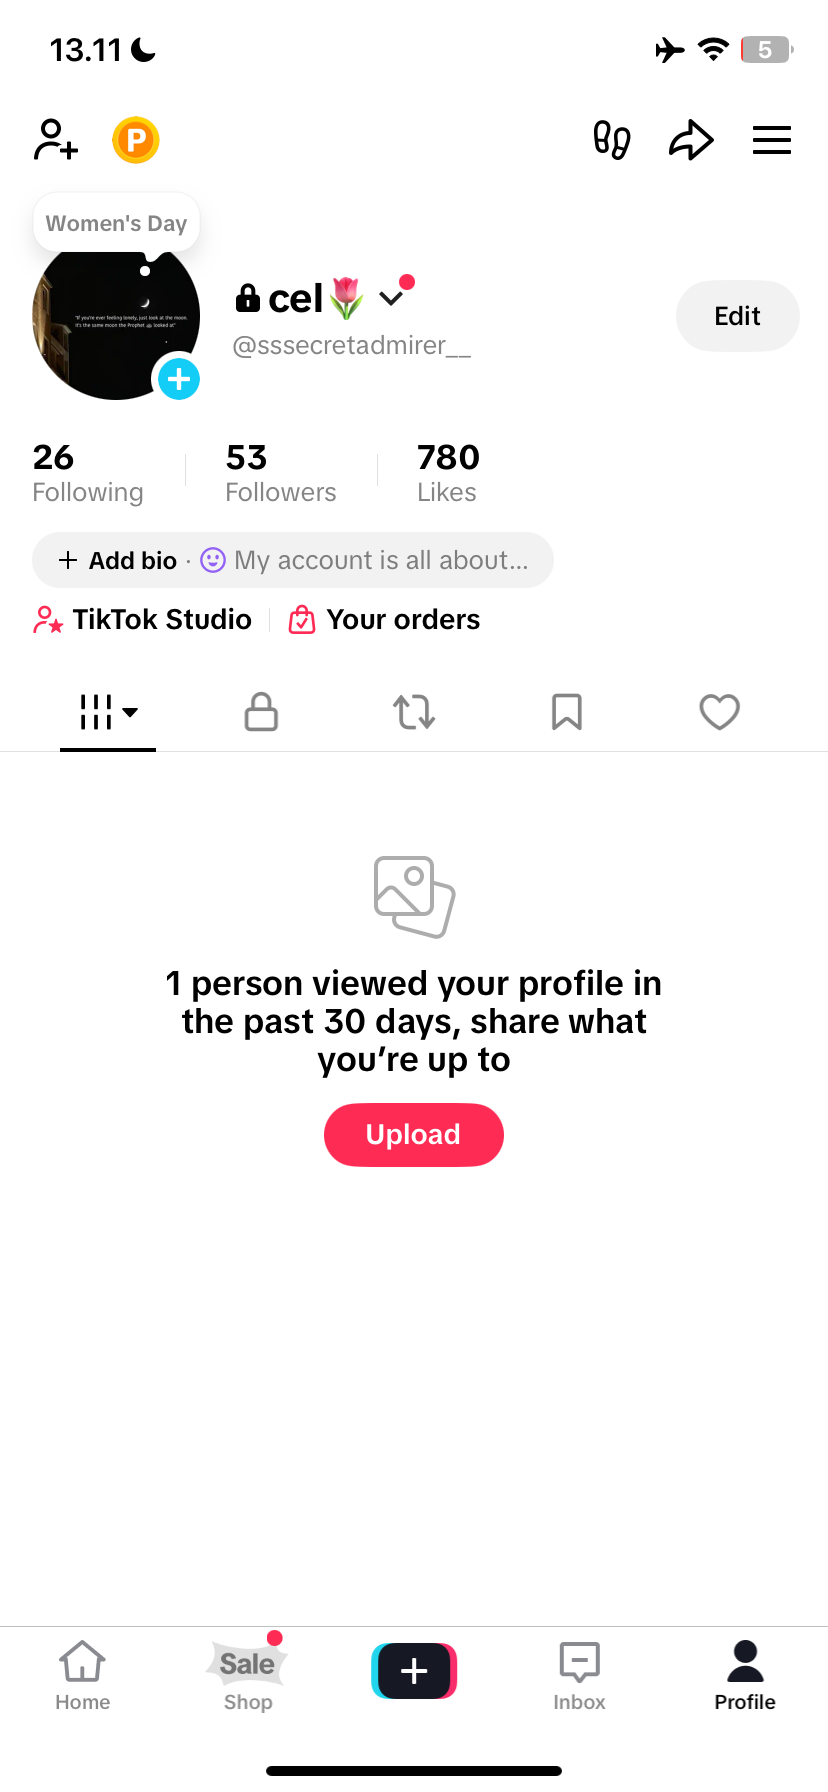Switch to the bookmarked favorites tab
Image resolution: width=828 pixels, height=1792 pixels.
click(567, 712)
